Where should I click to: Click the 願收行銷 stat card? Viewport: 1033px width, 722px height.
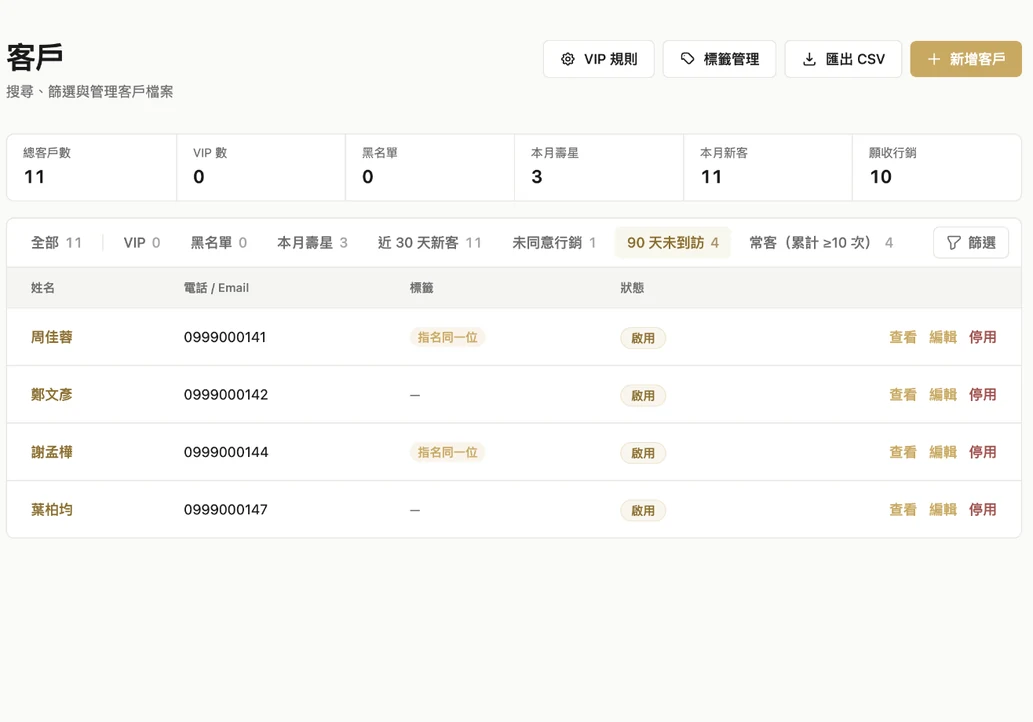tap(937, 167)
